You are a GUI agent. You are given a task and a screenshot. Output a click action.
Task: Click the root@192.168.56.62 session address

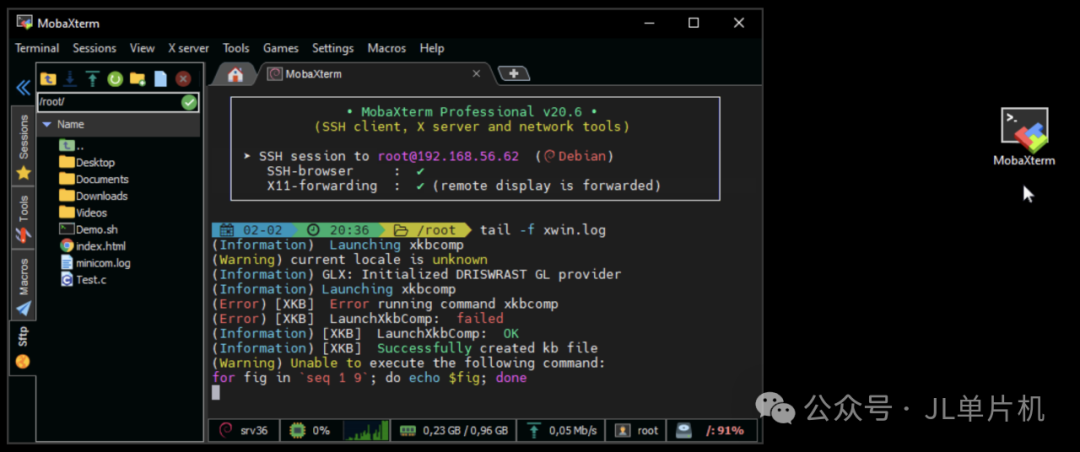448,156
